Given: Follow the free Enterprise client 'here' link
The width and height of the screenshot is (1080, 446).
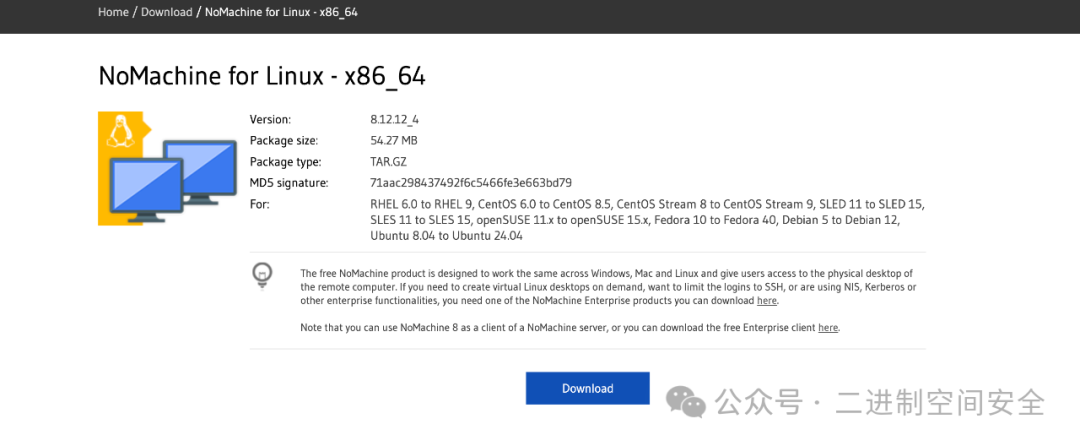Looking at the screenshot, I should pos(828,327).
